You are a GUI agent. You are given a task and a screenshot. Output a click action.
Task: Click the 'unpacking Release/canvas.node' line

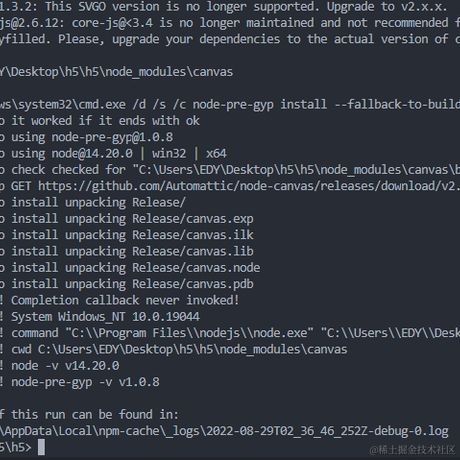point(130,268)
